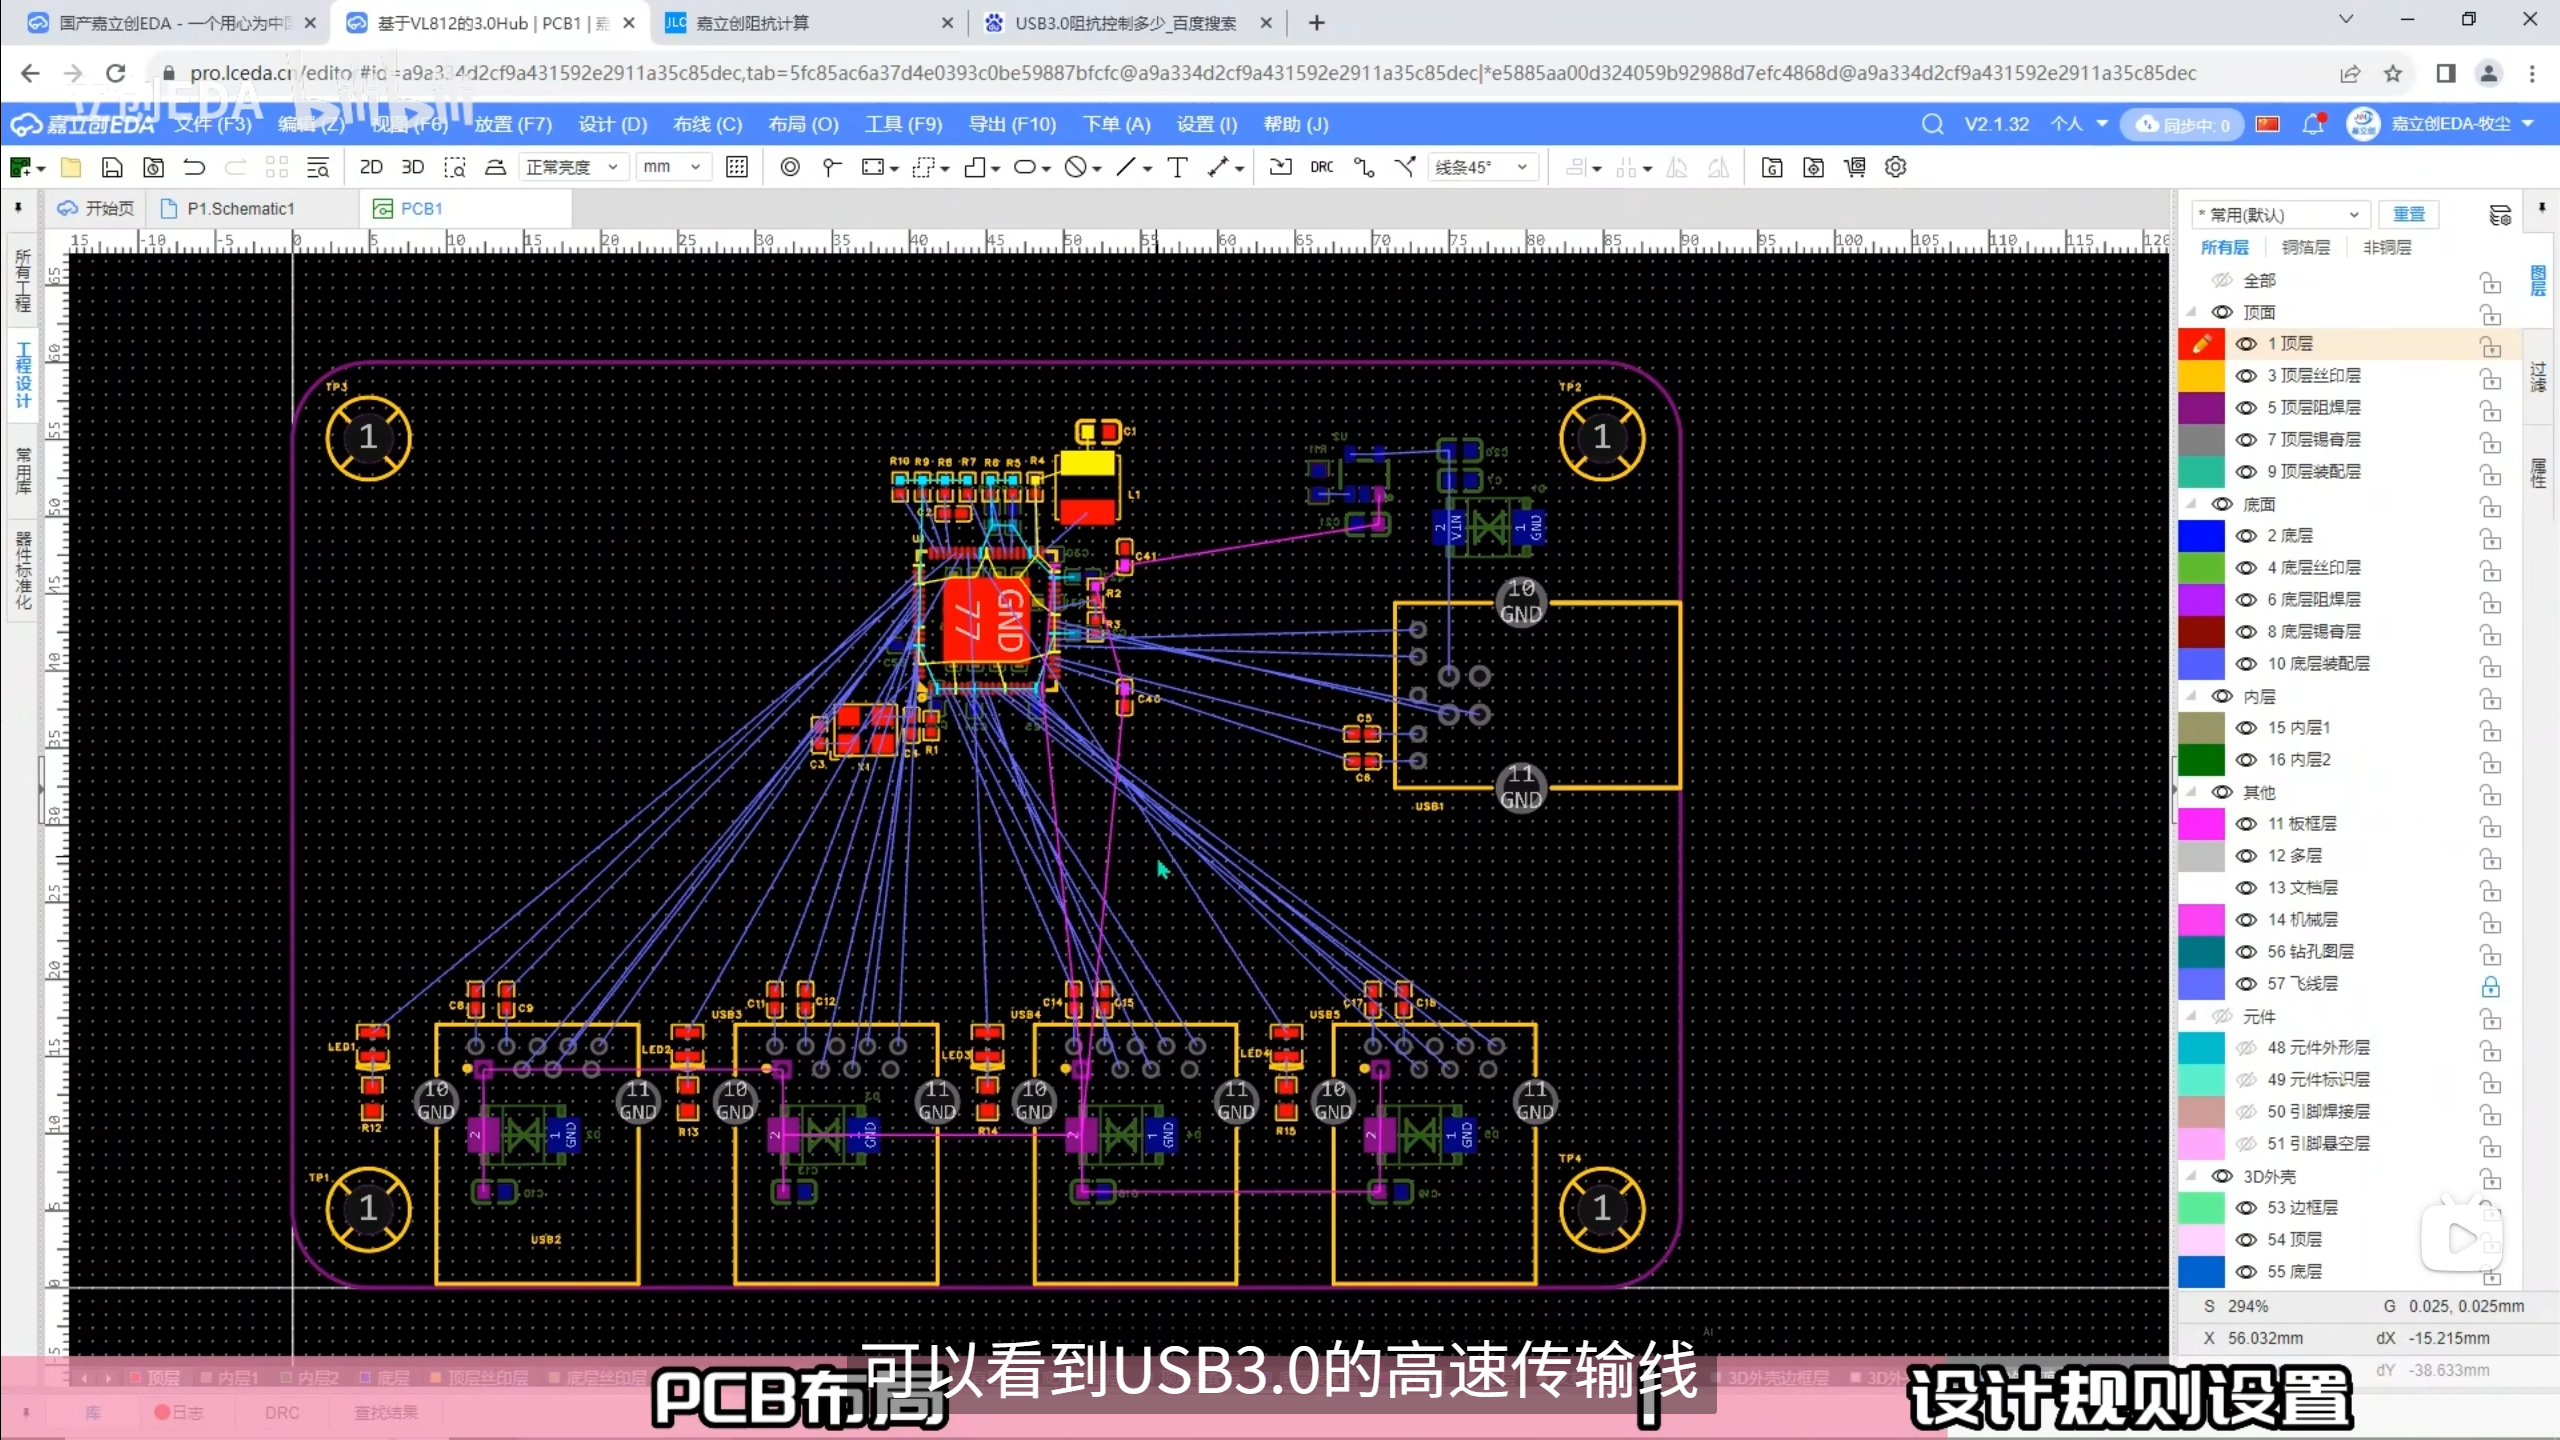Screen dimensions: 2560x1440
Task: Open the 正常亮度 brightness dropdown
Action: 573,167
